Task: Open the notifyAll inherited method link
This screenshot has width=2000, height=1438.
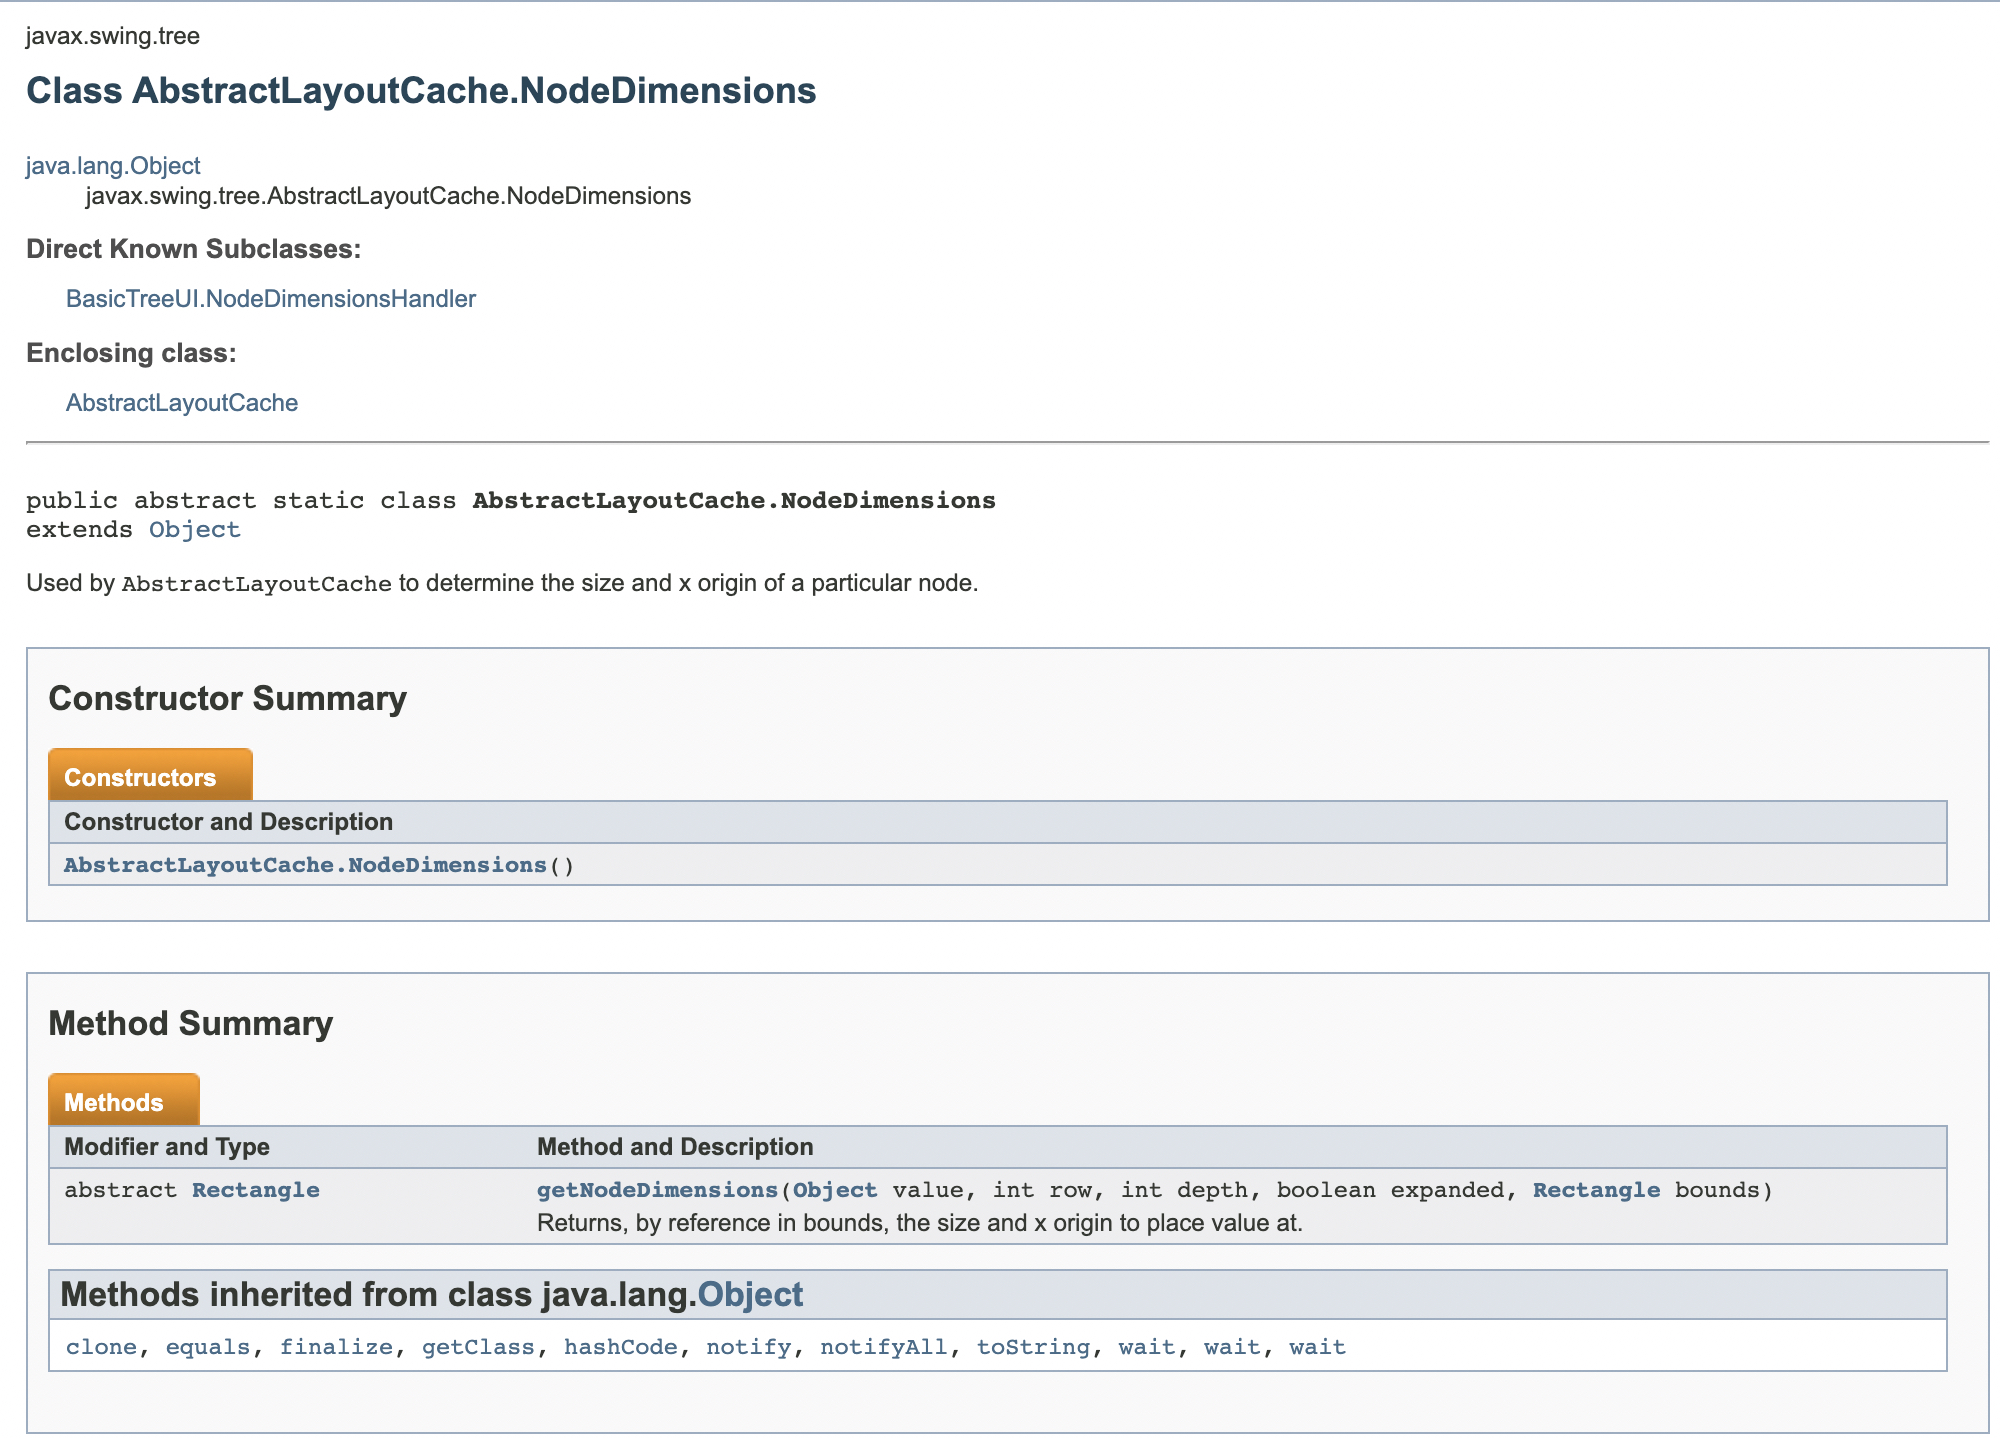Action: (883, 1347)
